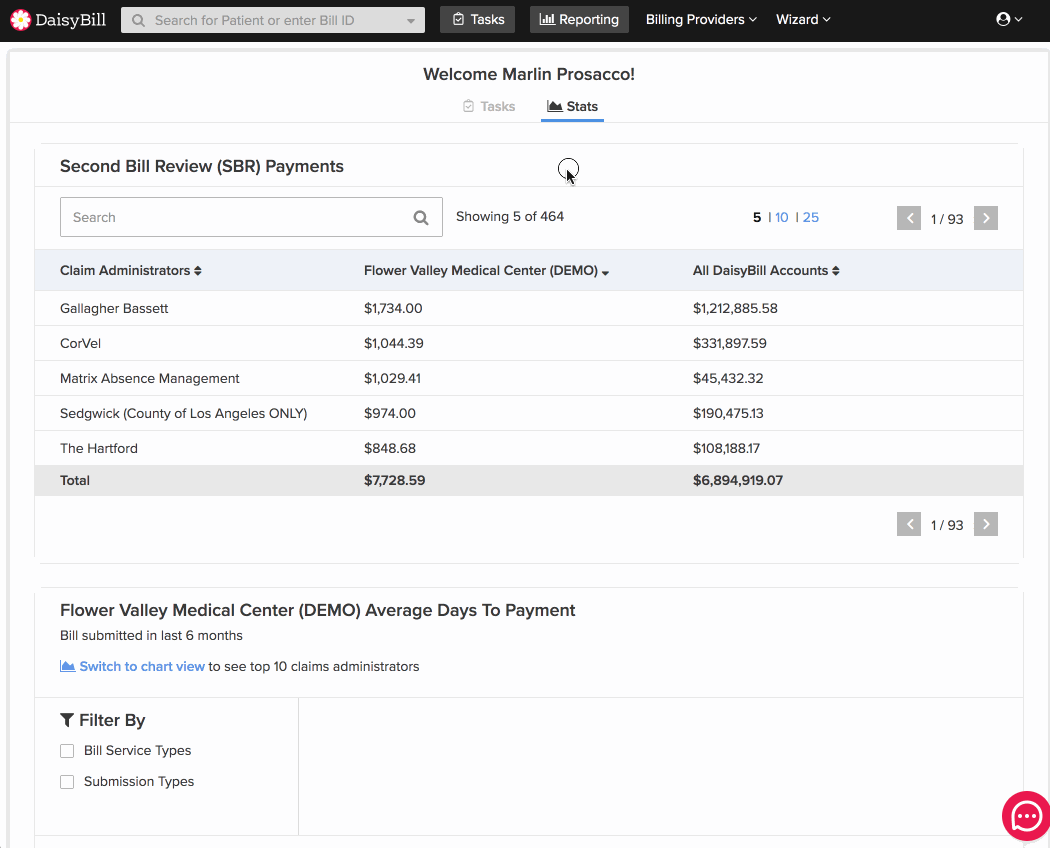Open the Tasks page from navbar
Image resolution: width=1050 pixels, height=848 pixels.
(x=477, y=19)
